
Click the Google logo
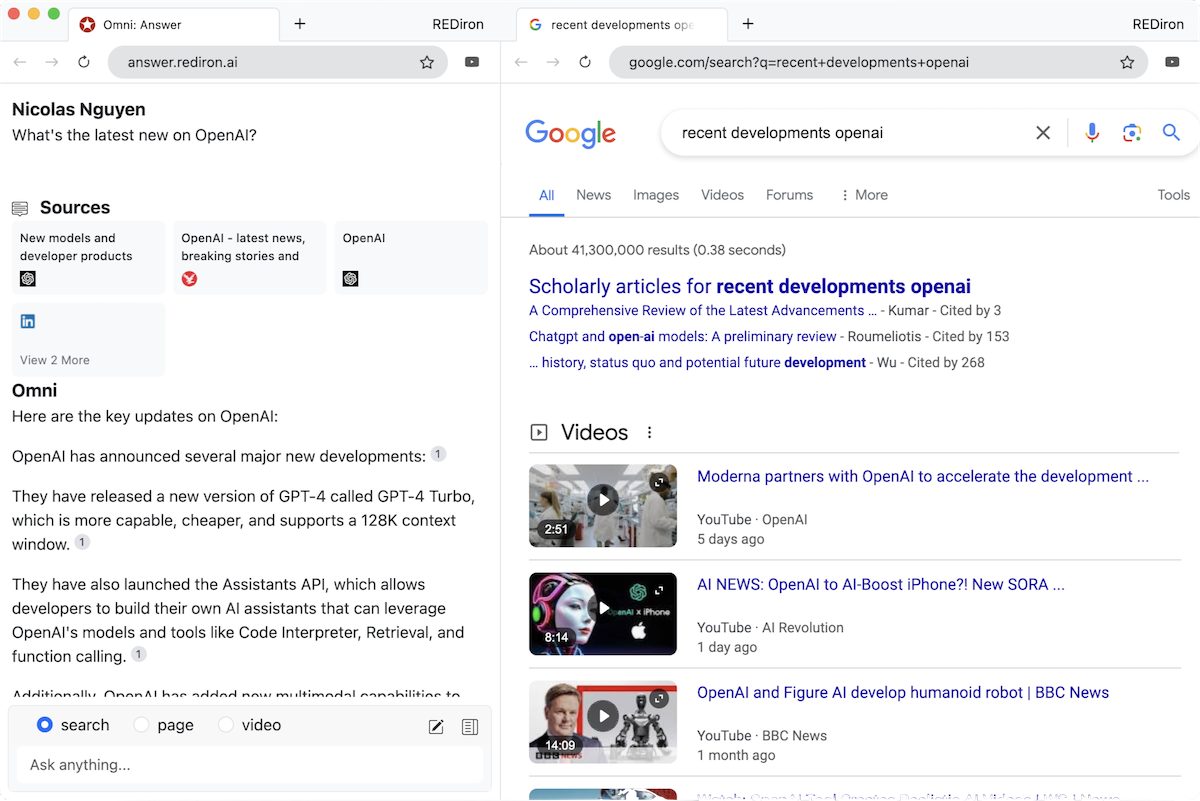click(570, 134)
